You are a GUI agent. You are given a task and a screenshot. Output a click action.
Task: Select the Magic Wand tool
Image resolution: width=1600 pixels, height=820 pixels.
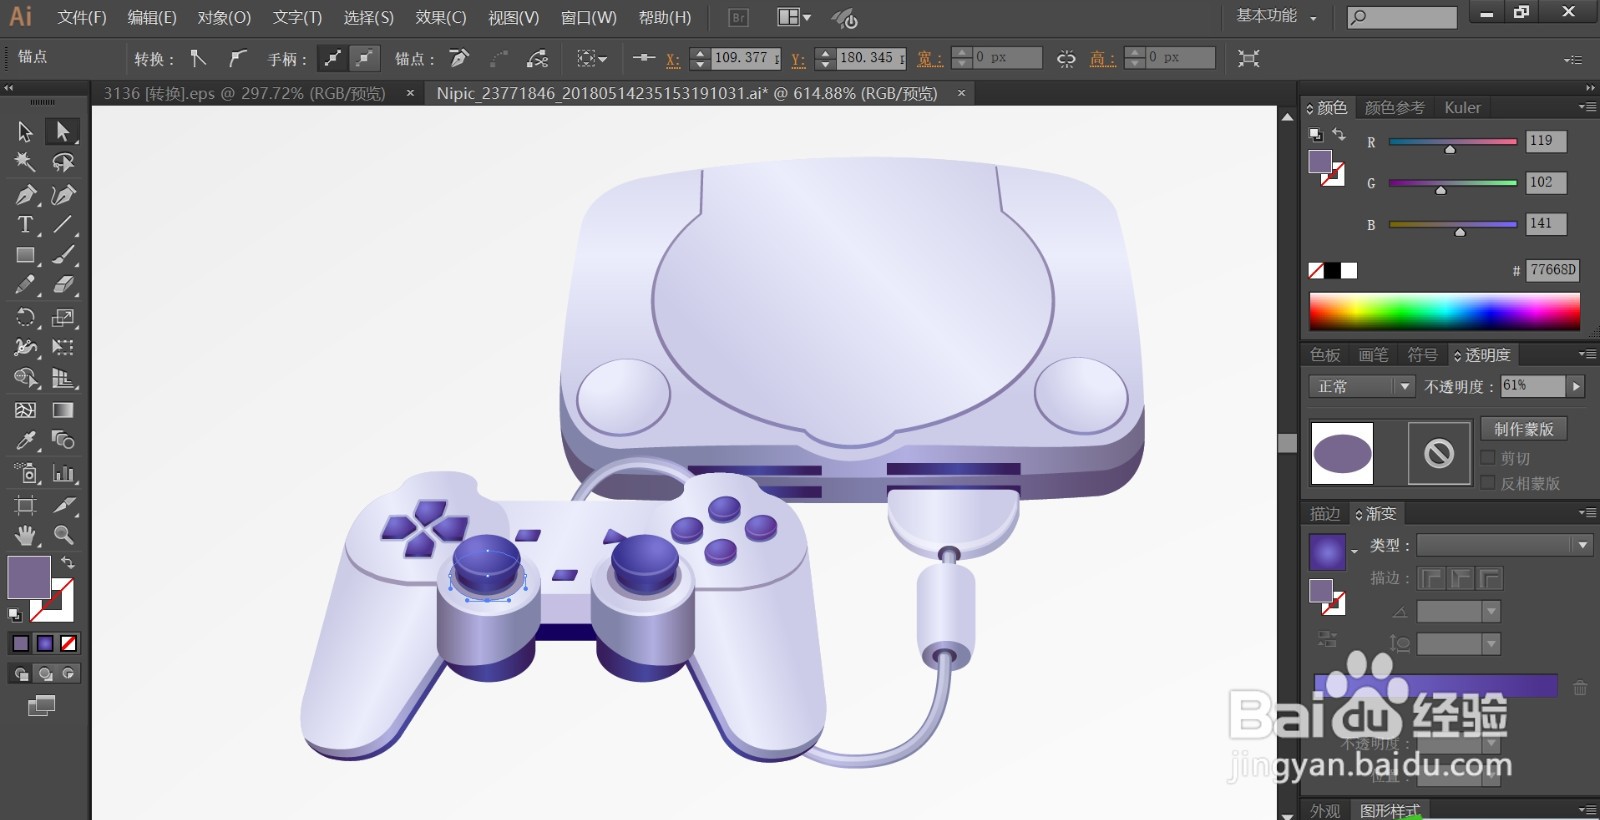[25, 162]
